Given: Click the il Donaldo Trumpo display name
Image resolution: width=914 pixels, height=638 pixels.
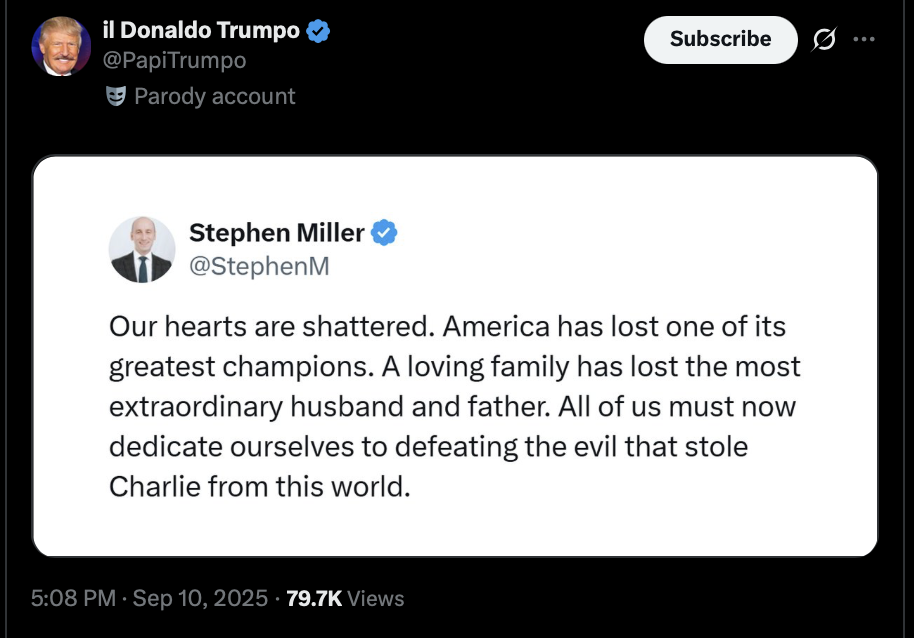Looking at the screenshot, I should (201, 31).
